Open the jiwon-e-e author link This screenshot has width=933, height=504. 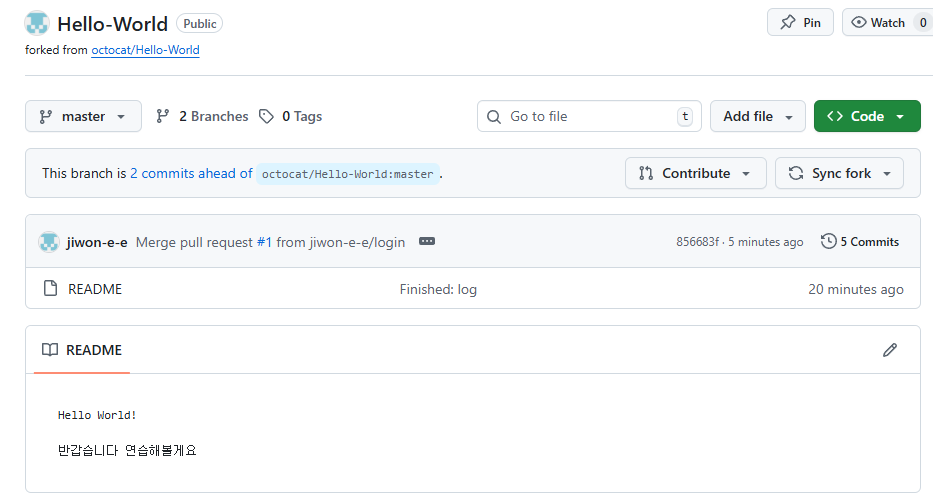tap(97, 242)
